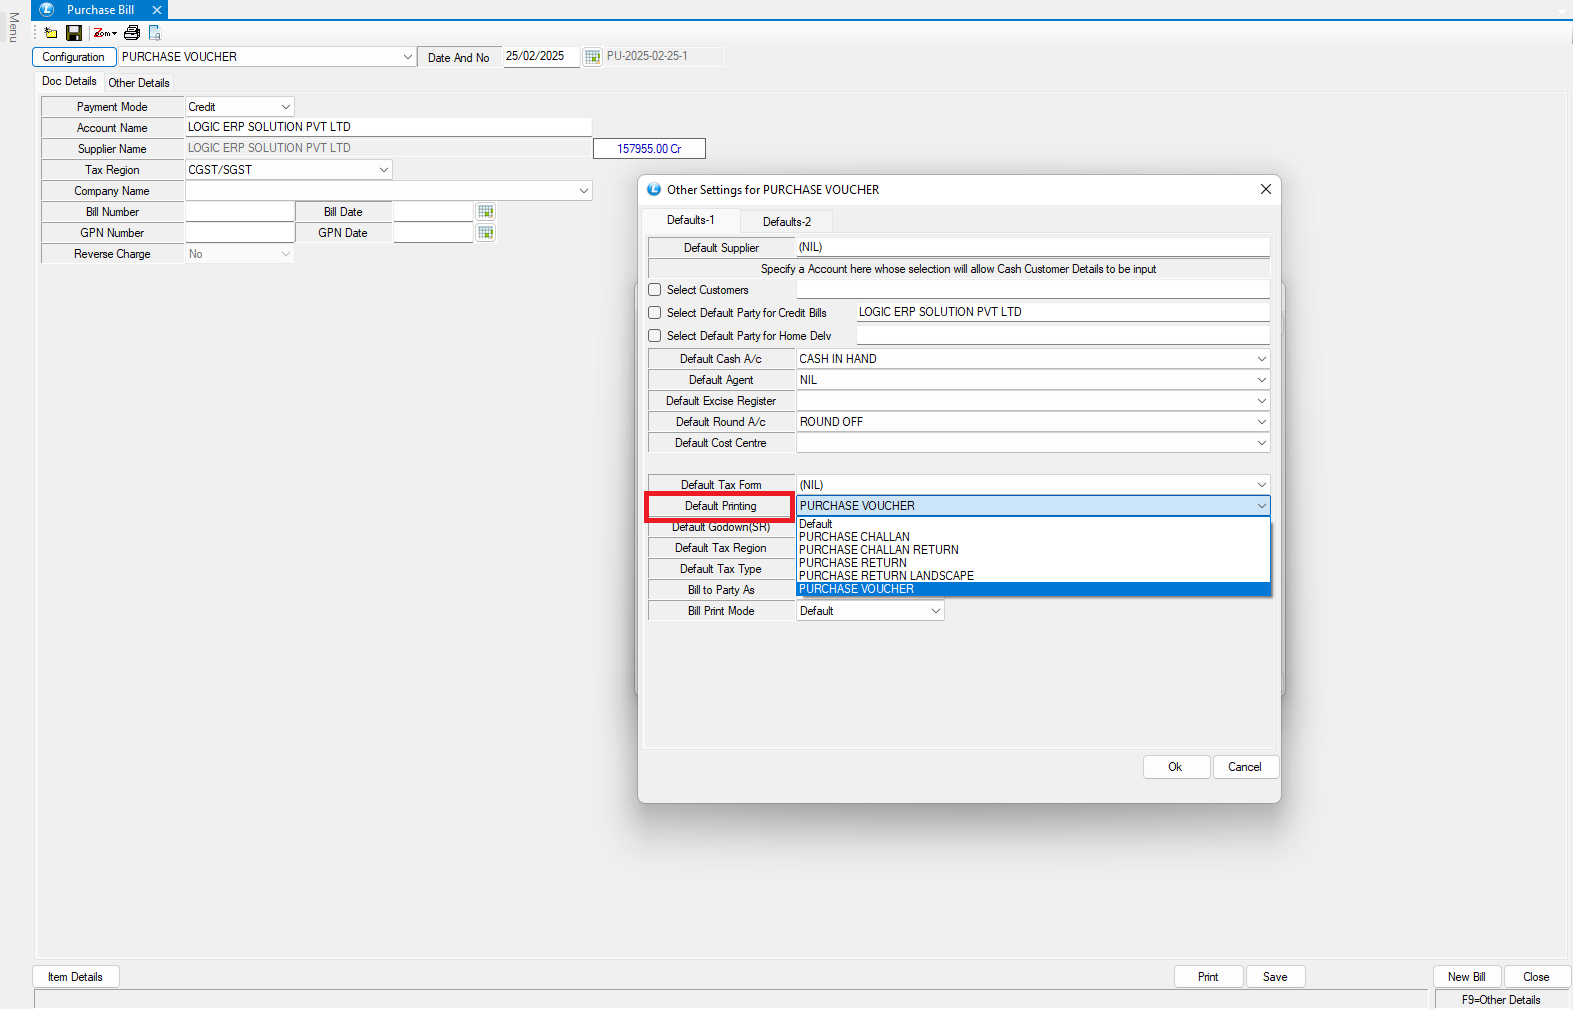Choose PURCHASE RETURN LANDSCAPE from the list

point(886,576)
